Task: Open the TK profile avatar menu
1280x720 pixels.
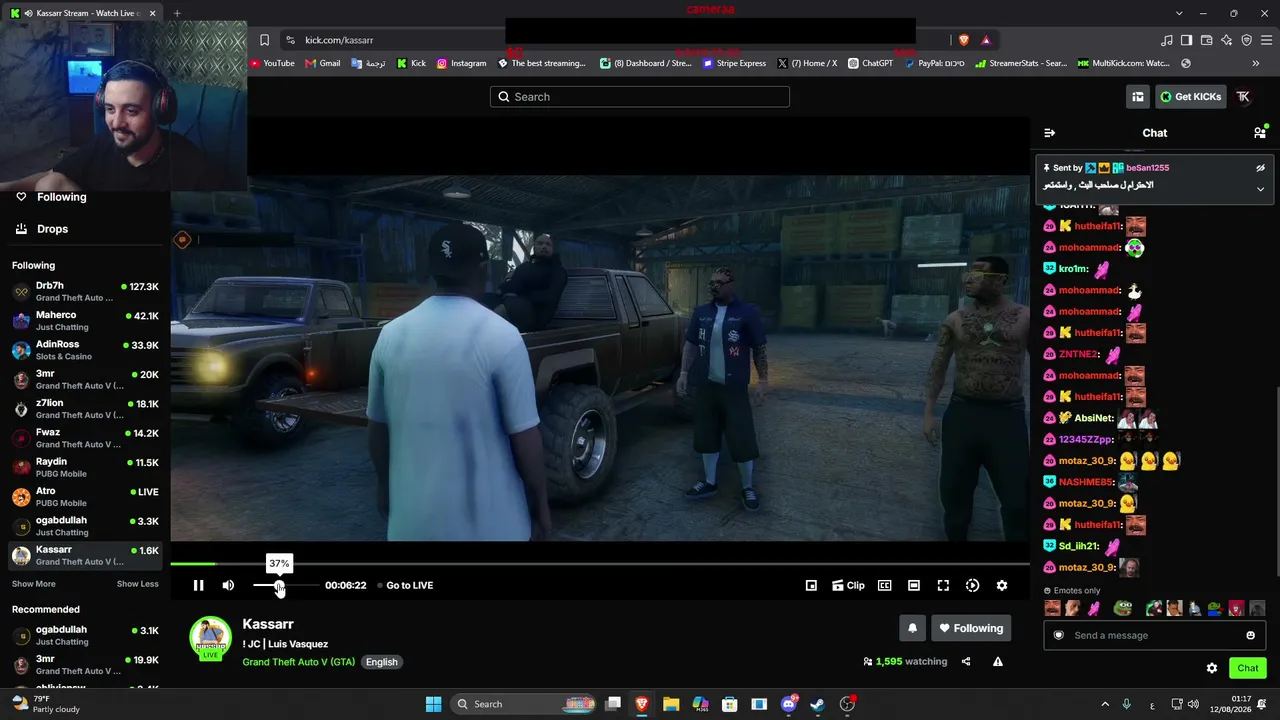Action: click(x=1243, y=97)
